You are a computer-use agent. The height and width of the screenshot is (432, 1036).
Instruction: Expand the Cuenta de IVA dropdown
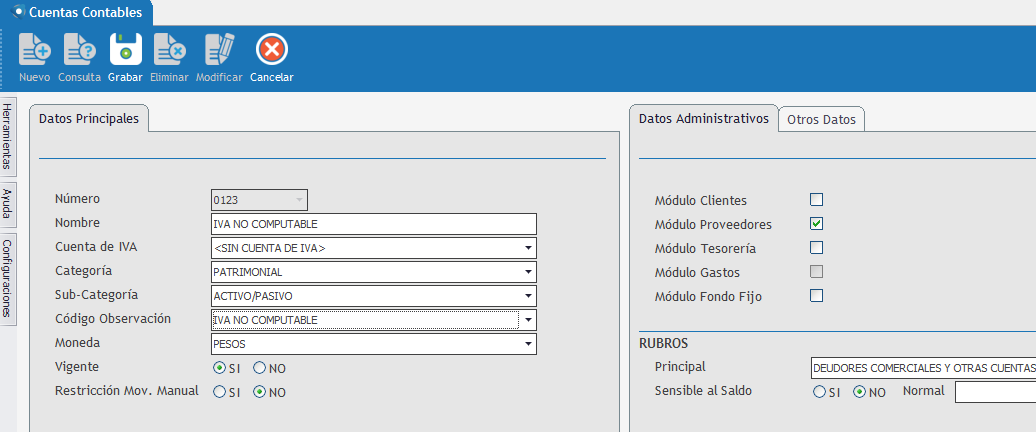pyautogui.click(x=527, y=248)
